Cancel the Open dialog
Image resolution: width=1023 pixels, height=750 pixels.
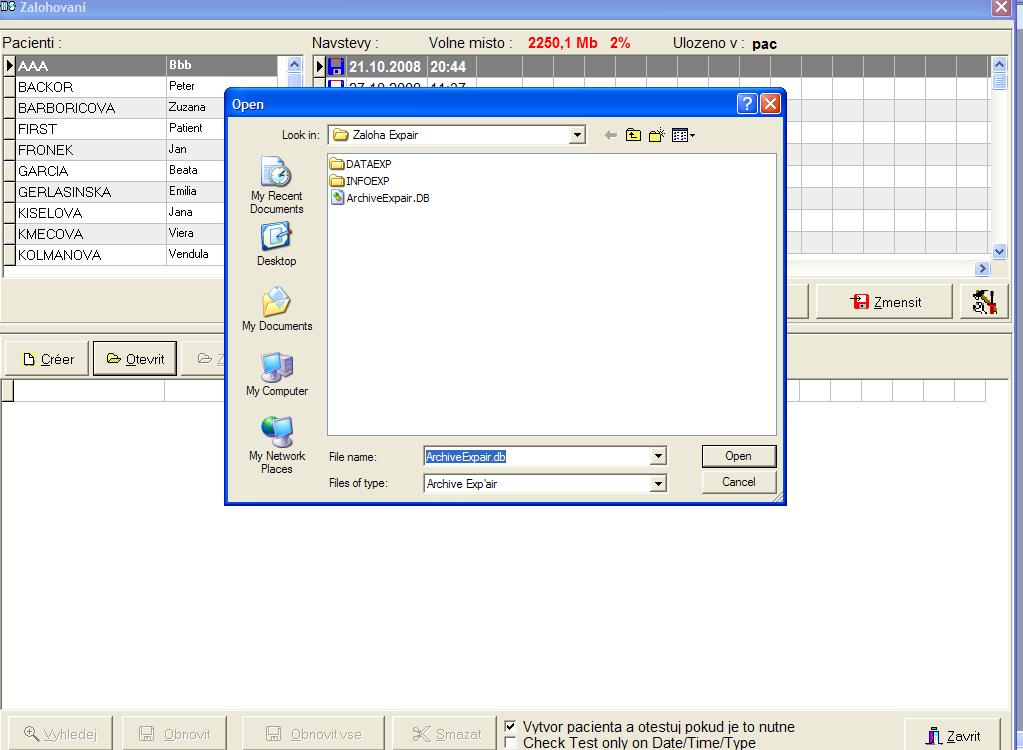point(739,482)
